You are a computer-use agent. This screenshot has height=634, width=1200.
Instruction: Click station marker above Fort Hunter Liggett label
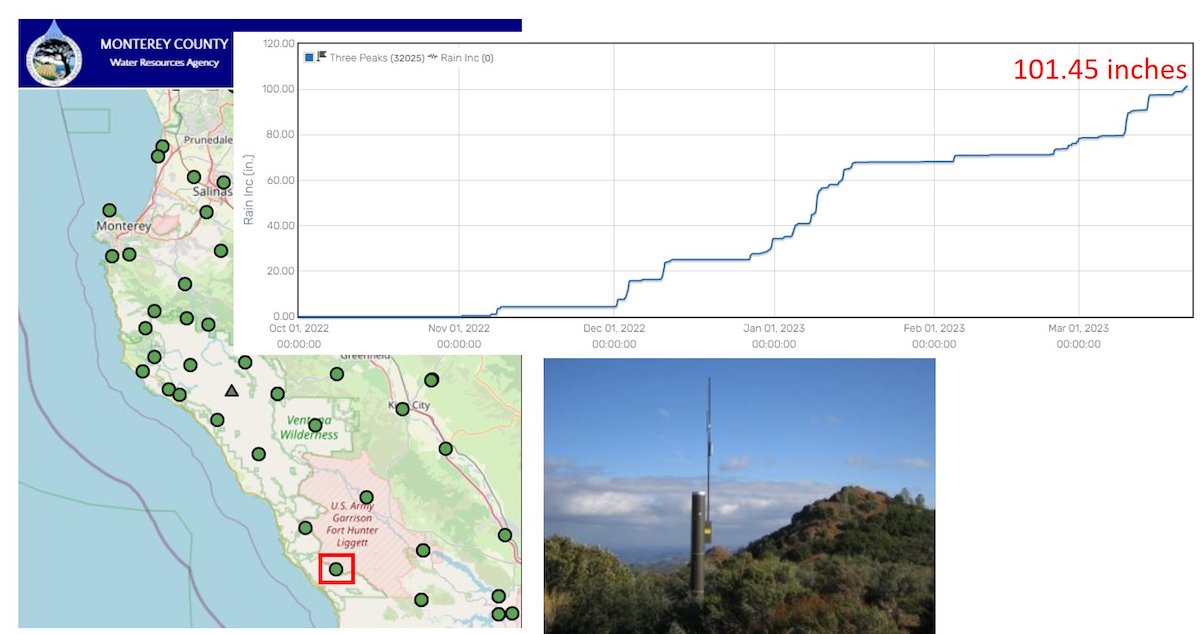366,497
